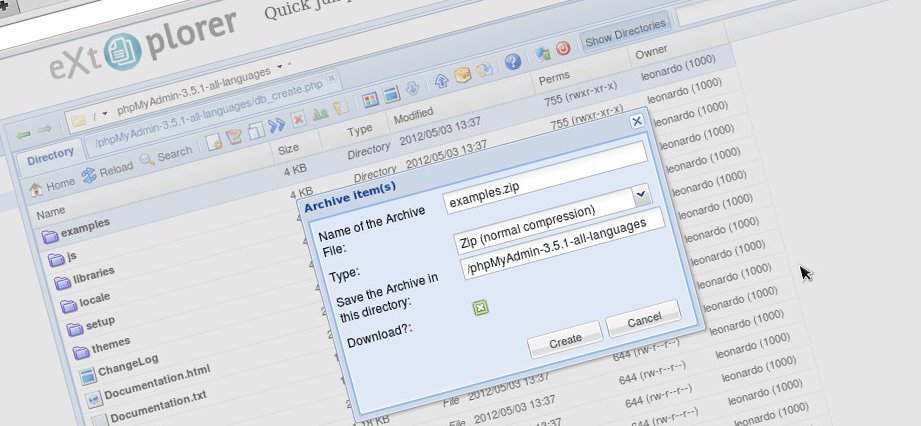Click the red X Delete toolbar icon
921x426 pixels.
pos(298,119)
